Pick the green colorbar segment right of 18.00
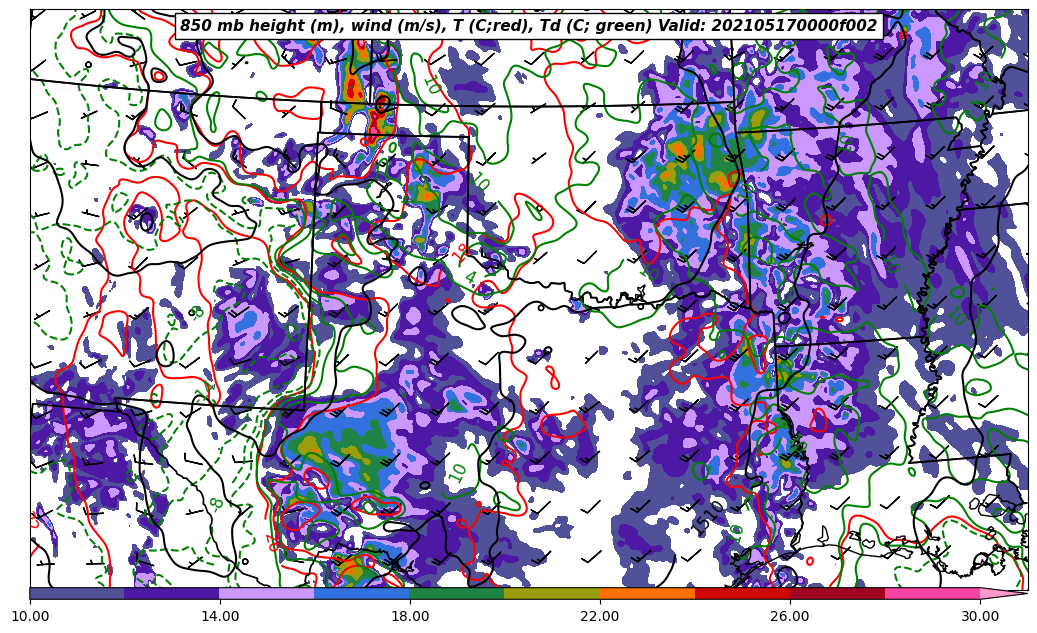1037x633 pixels. (457, 593)
